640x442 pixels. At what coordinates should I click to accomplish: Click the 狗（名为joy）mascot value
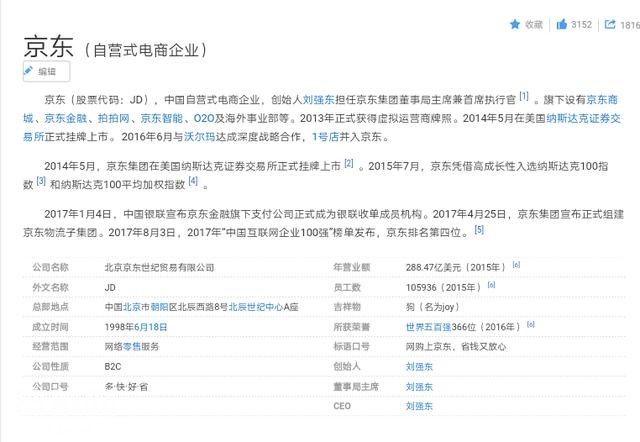pyautogui.click(x=433, y=307)
